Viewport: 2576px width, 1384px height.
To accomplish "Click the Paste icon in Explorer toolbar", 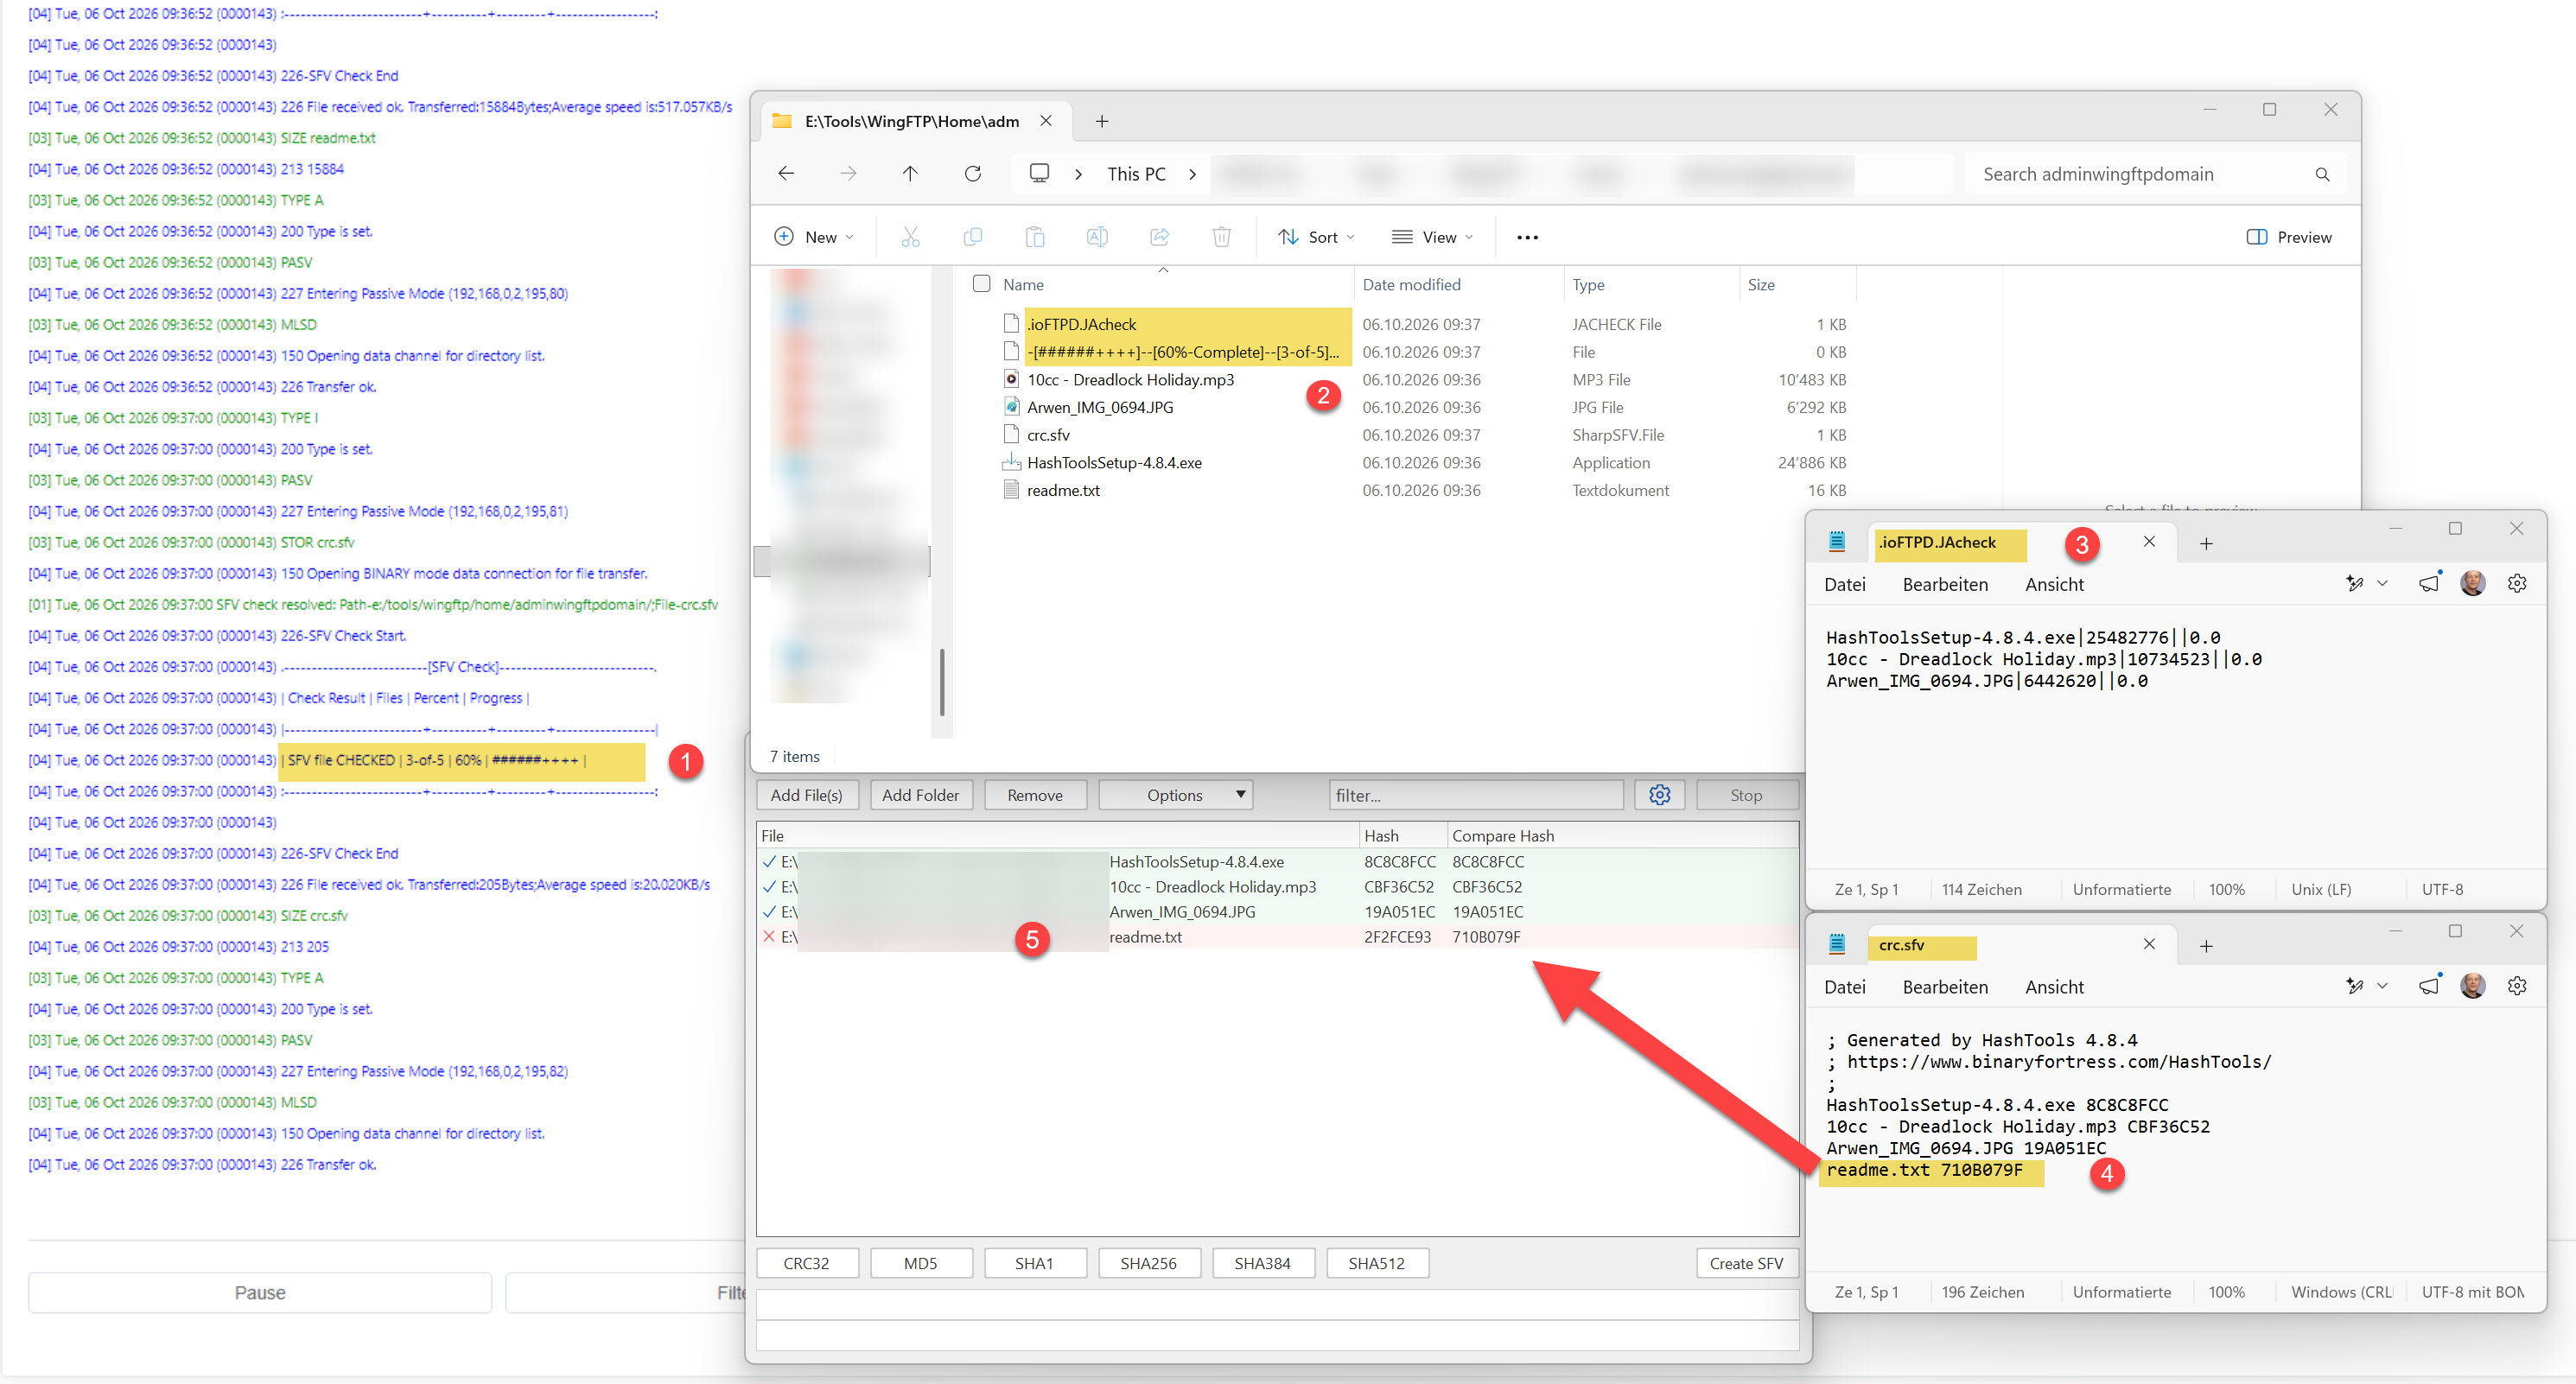I will point(1035,237).
